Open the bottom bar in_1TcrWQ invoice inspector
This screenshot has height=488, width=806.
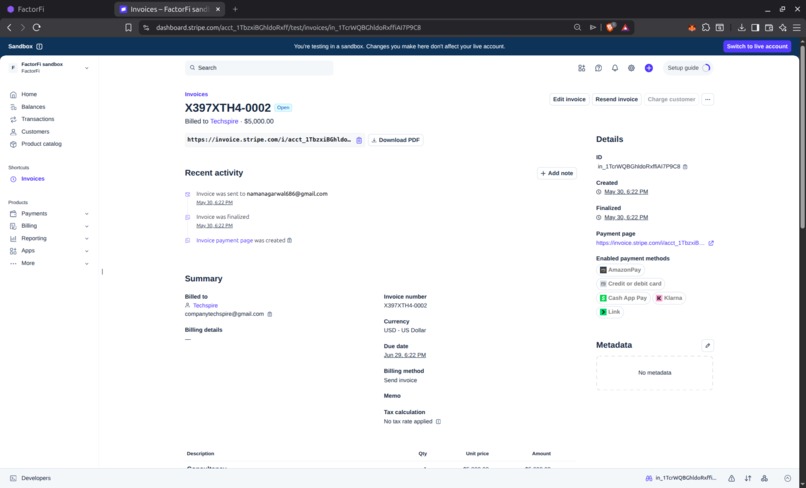click(681, 478)
